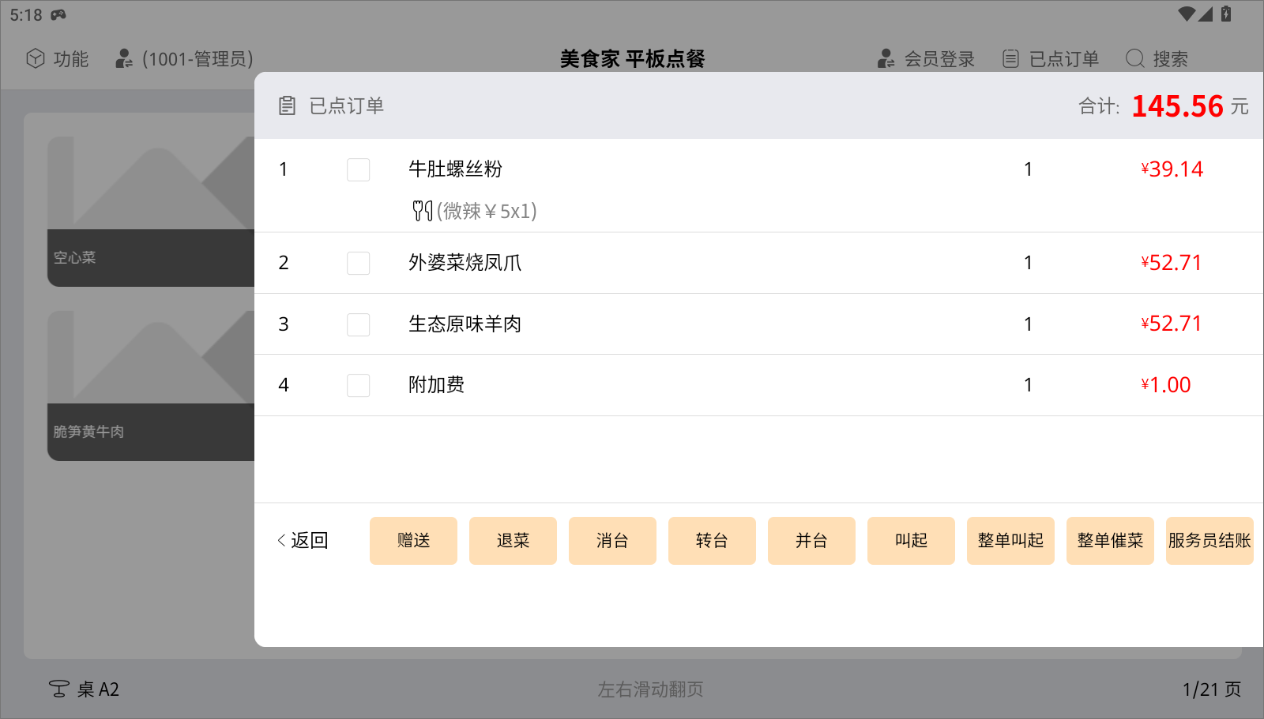
Task: Select the 外婆菜烧凤爪 checkbox
Action: (358, 263)
